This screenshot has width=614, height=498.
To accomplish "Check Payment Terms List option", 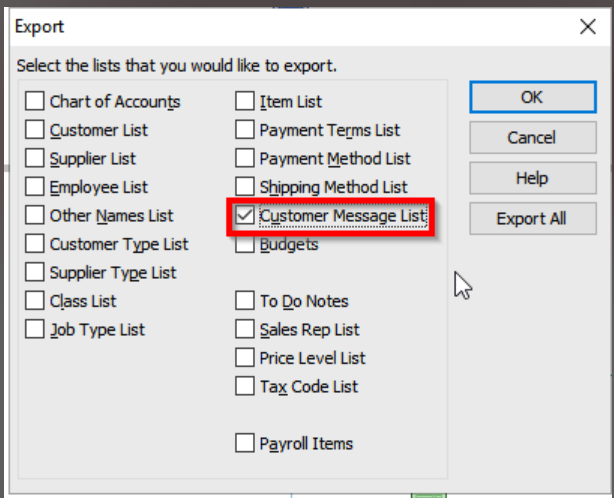I will 245,130.
